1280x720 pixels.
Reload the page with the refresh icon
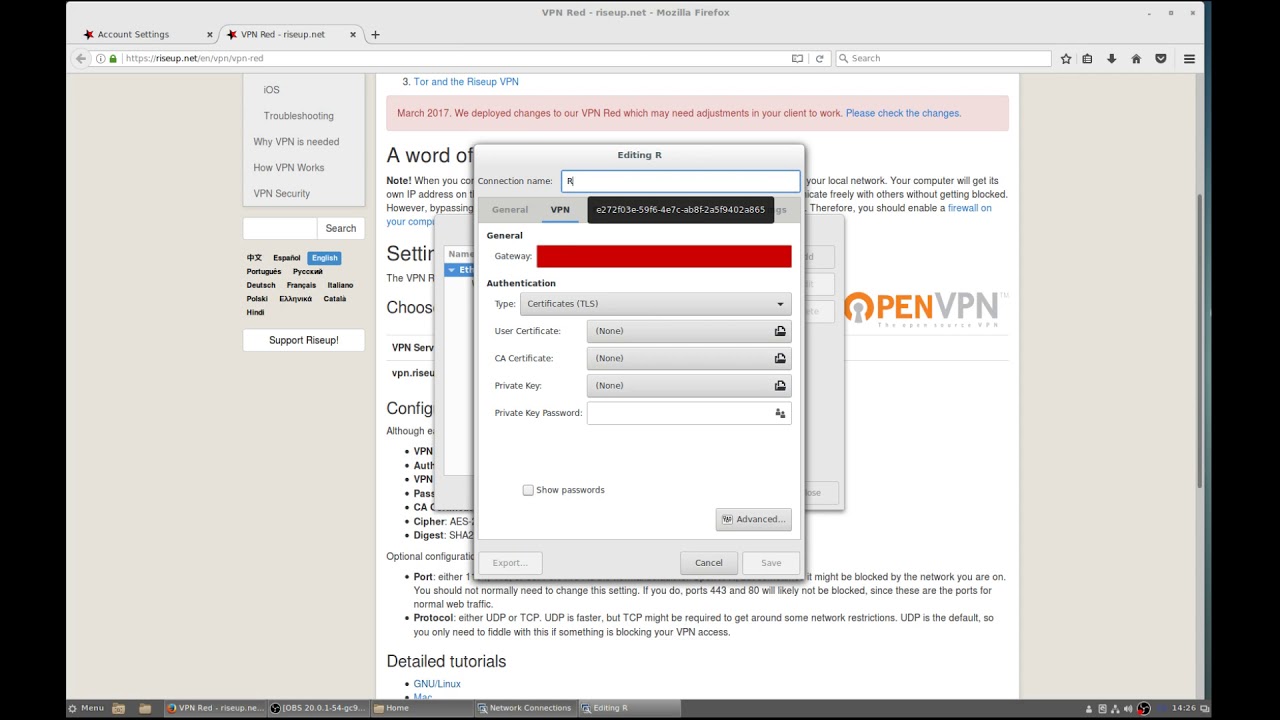point(819,59)
